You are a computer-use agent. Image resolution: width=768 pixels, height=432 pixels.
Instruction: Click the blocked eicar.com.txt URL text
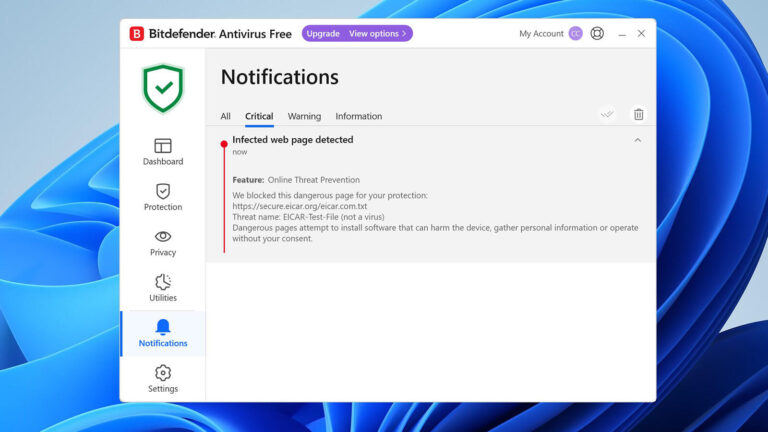300,206
